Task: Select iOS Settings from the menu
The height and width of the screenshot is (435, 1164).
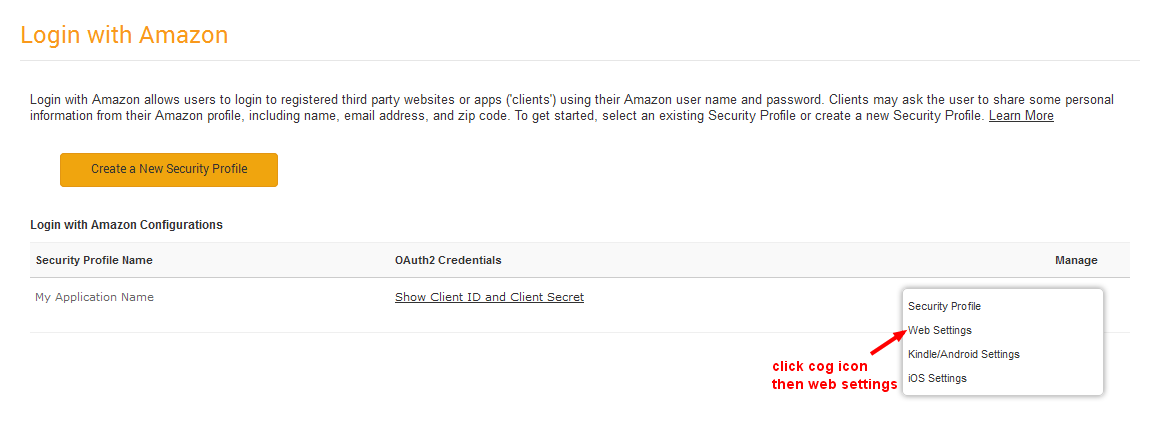Action: click(937, 378)
